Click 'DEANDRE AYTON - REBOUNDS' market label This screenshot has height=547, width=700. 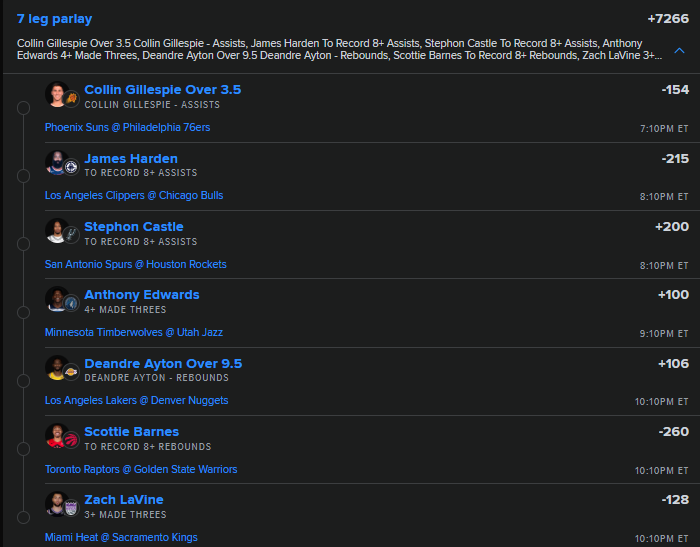(x=157, y=378)
